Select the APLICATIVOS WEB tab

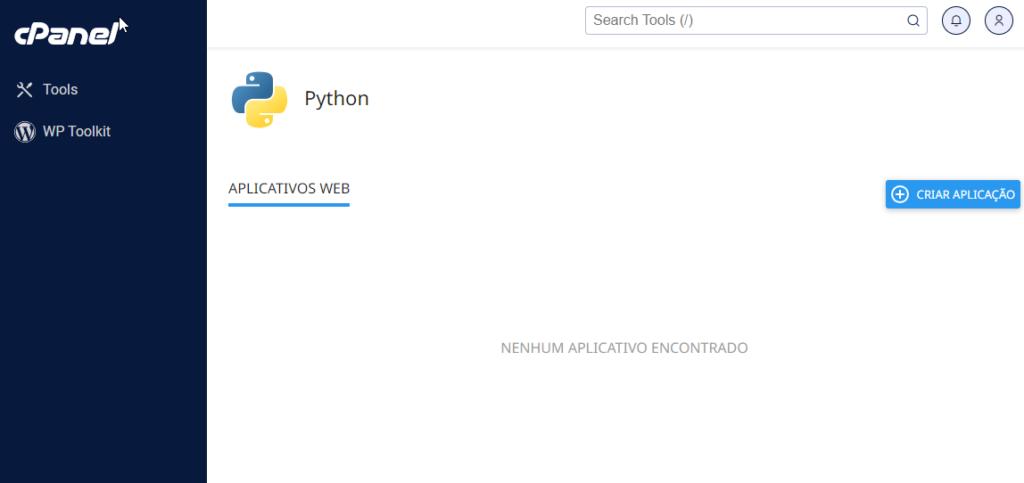coord(289,188)
